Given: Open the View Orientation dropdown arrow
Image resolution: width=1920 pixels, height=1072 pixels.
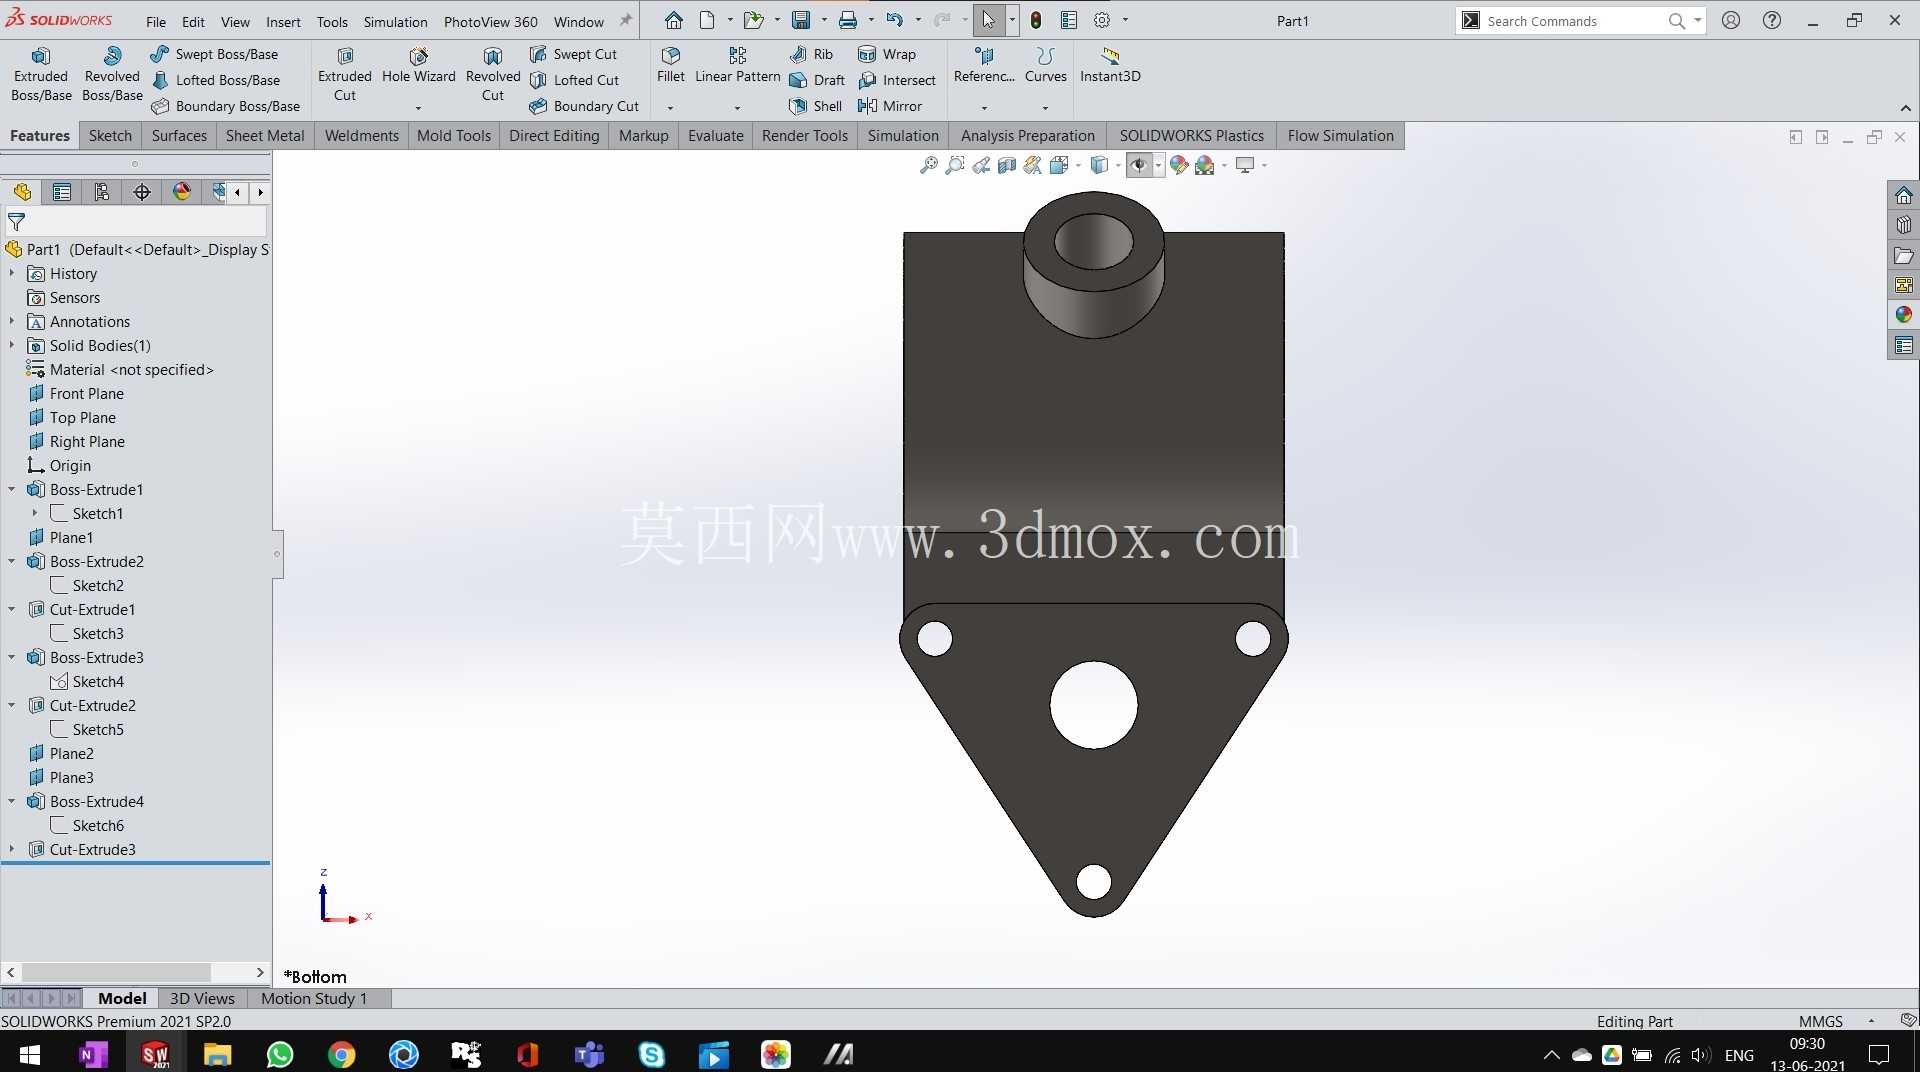Looking at the screenshot, I should [1078, 165].
